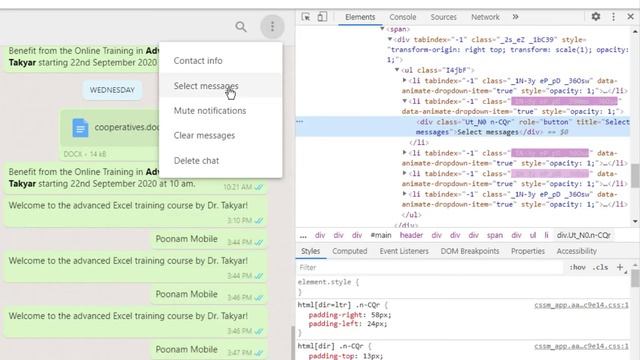Viewport: 640px width, 360px height.
Task: Click the WEDNESDAY date badge
Action: 112,90
